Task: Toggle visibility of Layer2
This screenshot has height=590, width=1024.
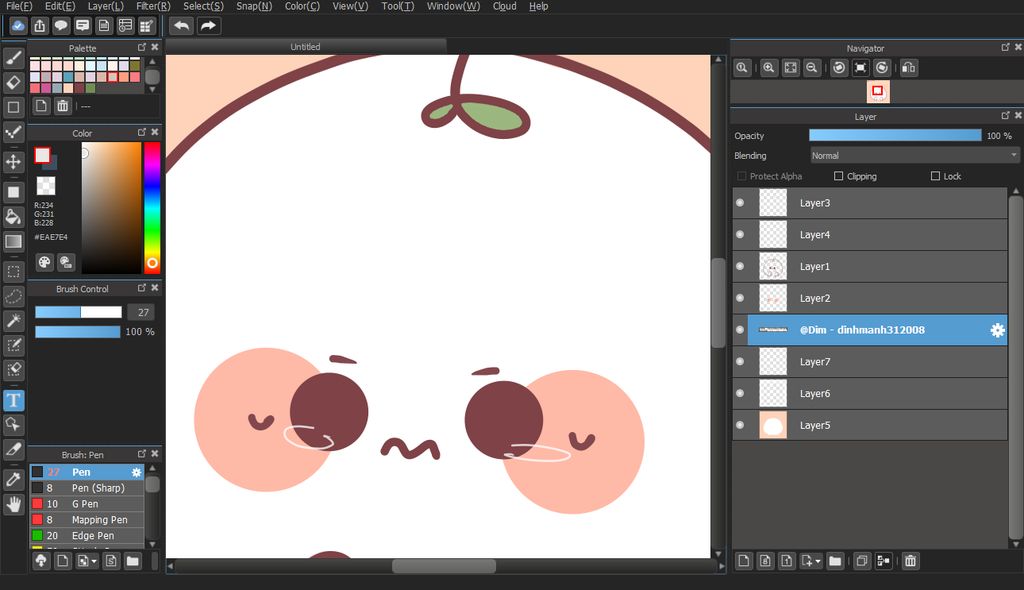Action: tap(740, 298)
